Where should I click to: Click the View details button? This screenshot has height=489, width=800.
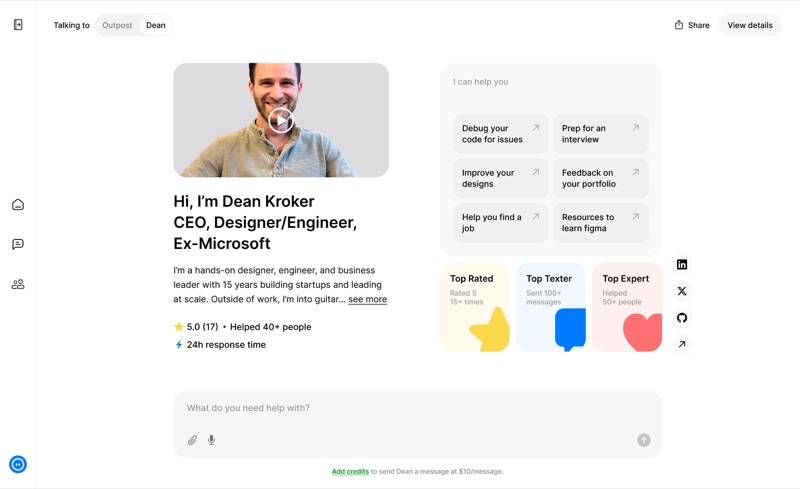749,25
